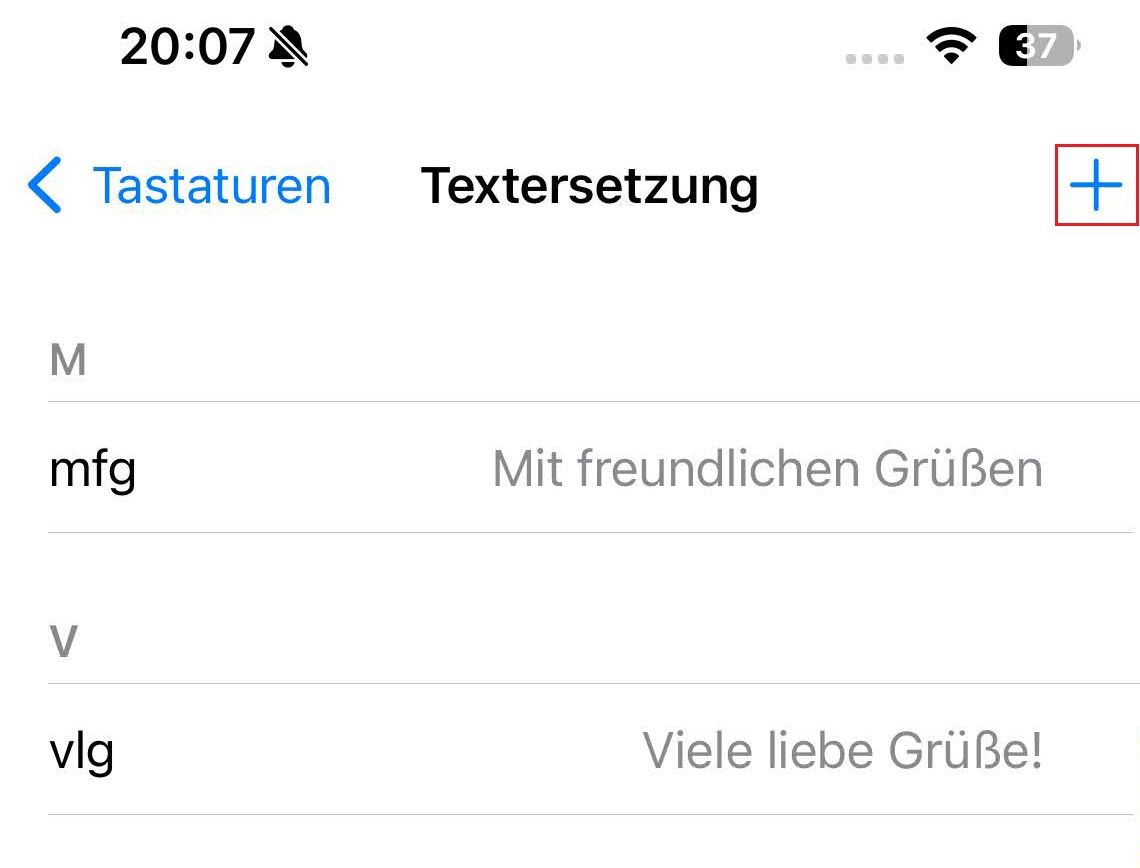
Task: Tap the + button to add new text replacement
Action: pyautogui.click(x=1095, y=186)
